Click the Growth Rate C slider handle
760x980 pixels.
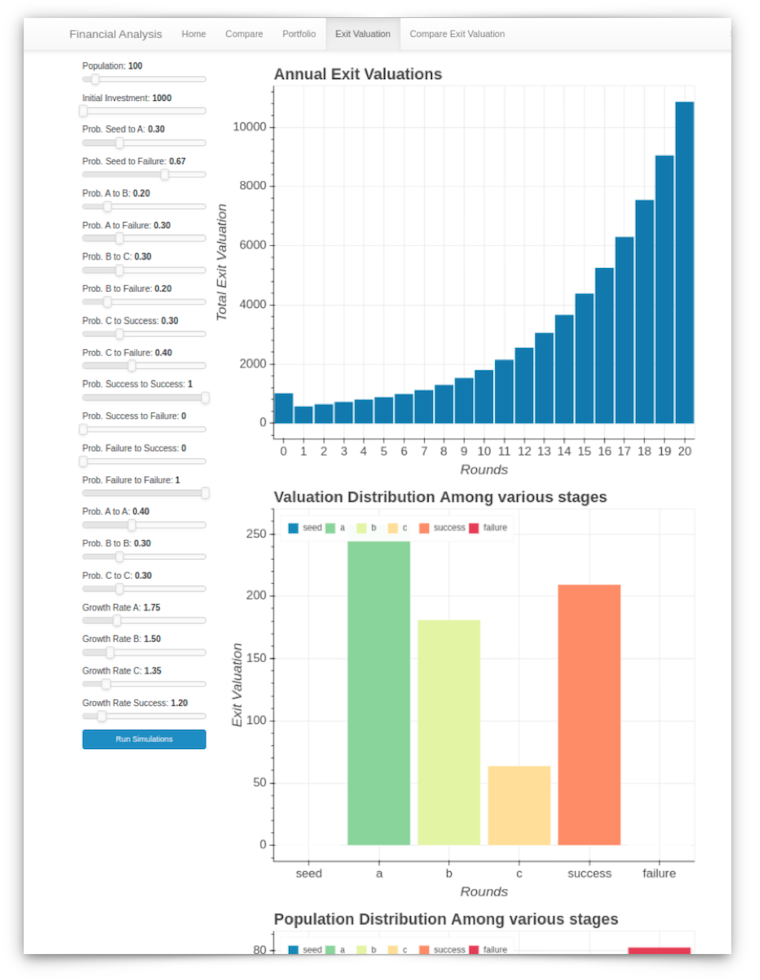pyautogui.click(x=106, y=684)
